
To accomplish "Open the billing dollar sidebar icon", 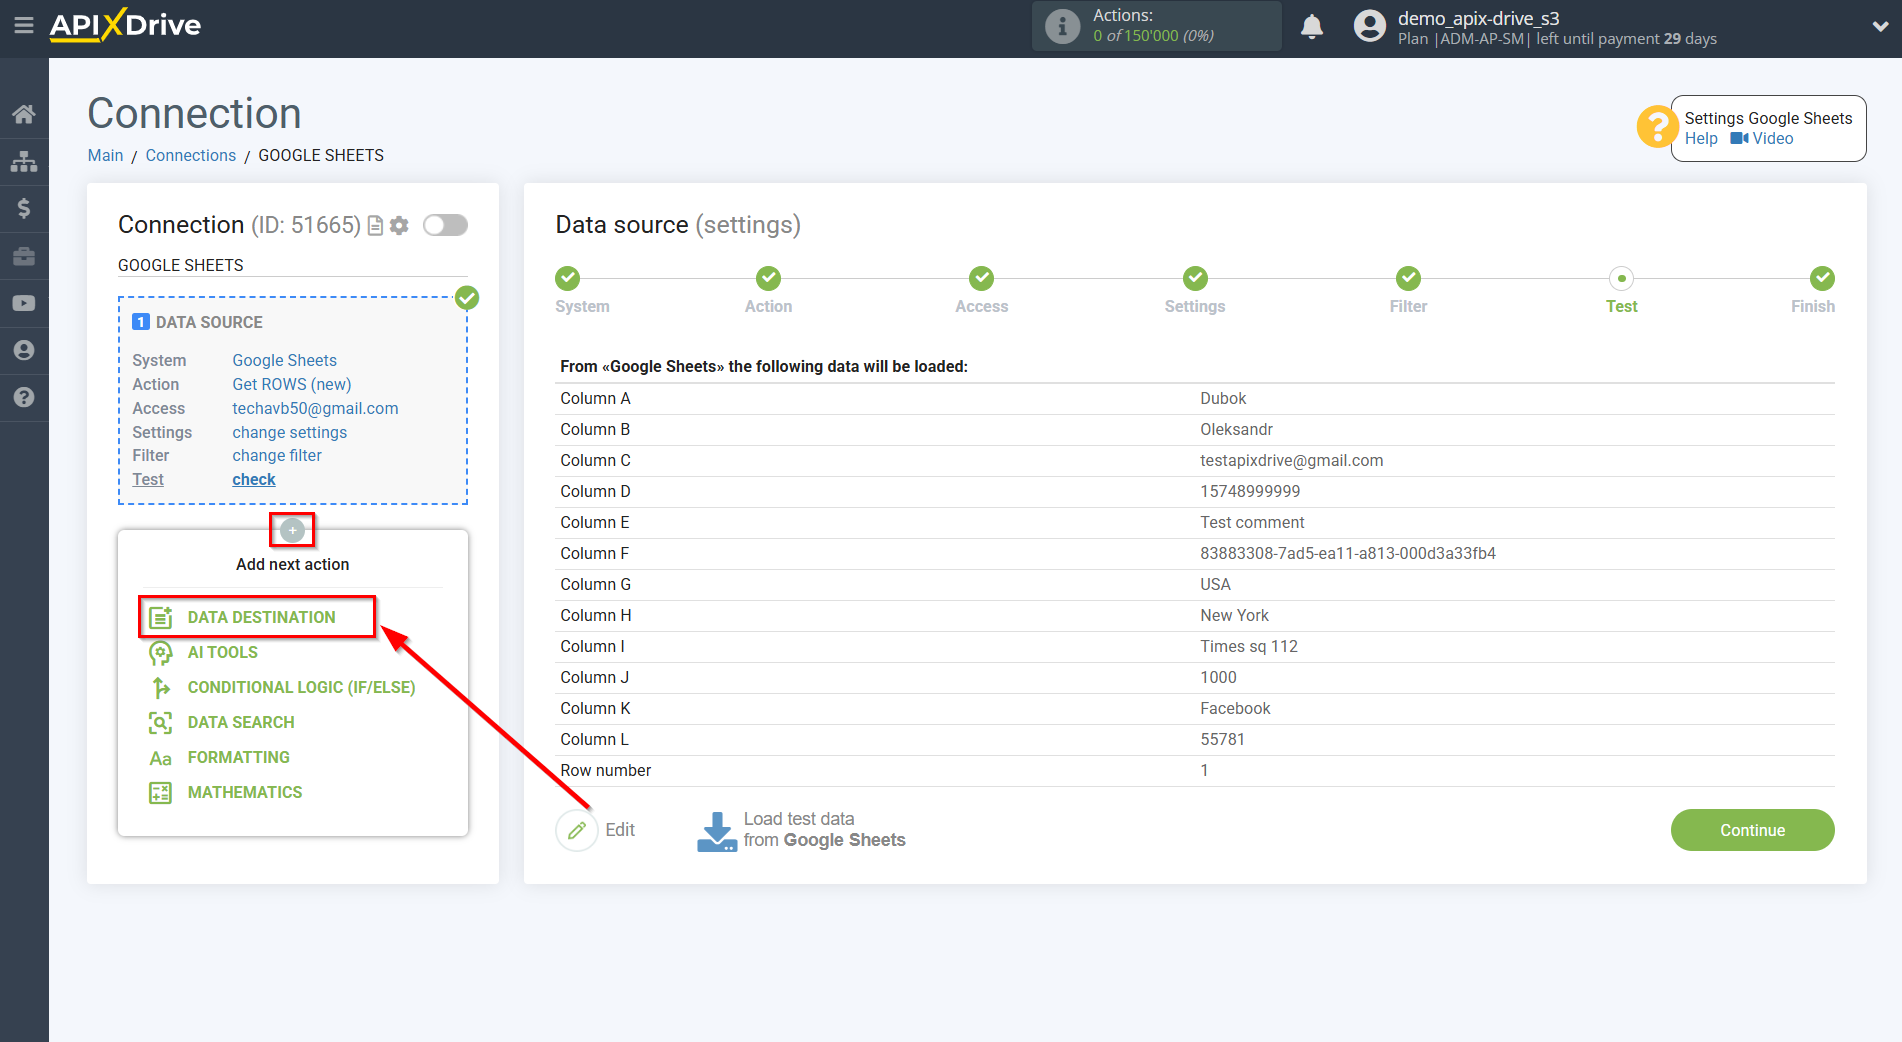I will pos(24,208).
